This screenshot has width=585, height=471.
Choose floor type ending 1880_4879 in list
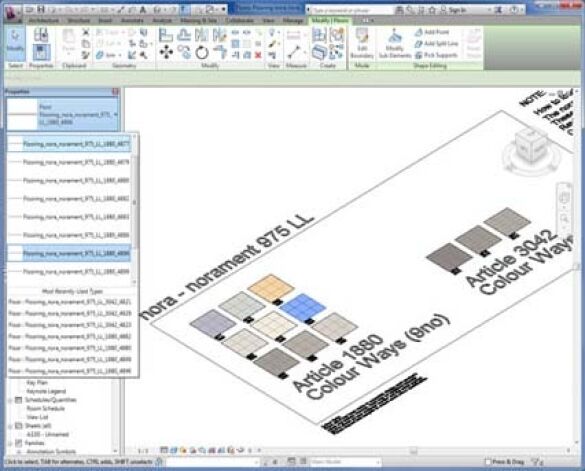click(x=69, y=162)
